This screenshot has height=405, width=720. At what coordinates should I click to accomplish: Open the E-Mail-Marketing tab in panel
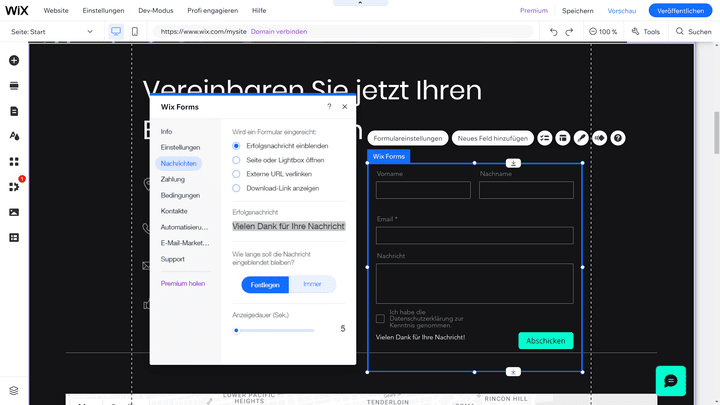click(185, 243)
